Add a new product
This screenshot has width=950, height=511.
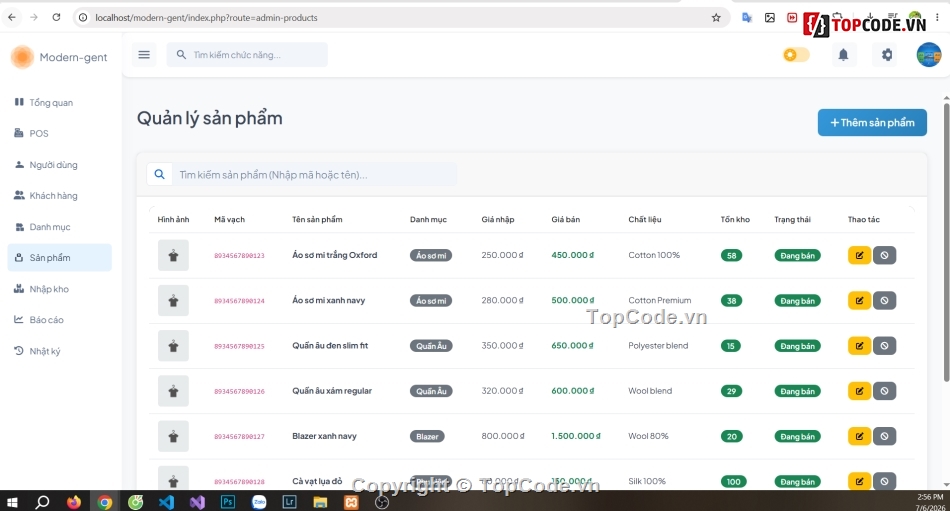click(x=872, y=122)
